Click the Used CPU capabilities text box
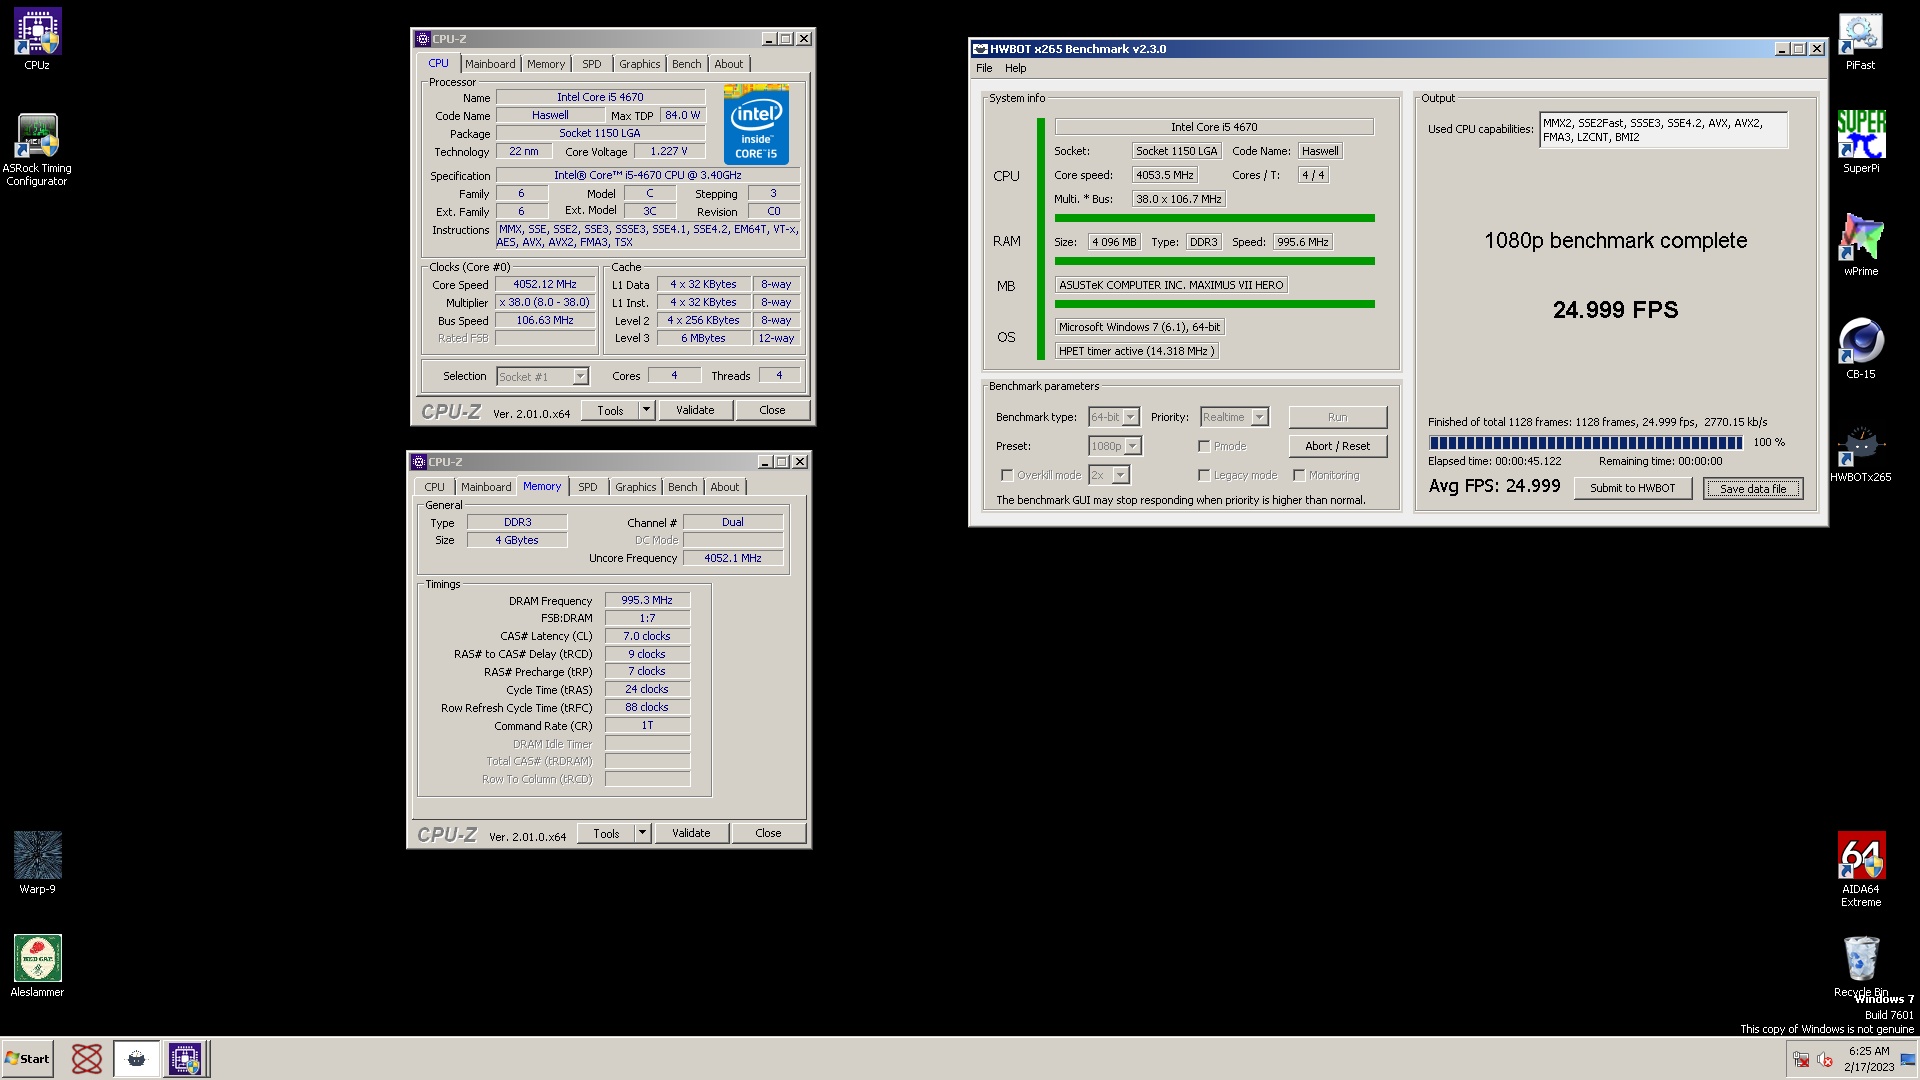 coord(1663,130)
